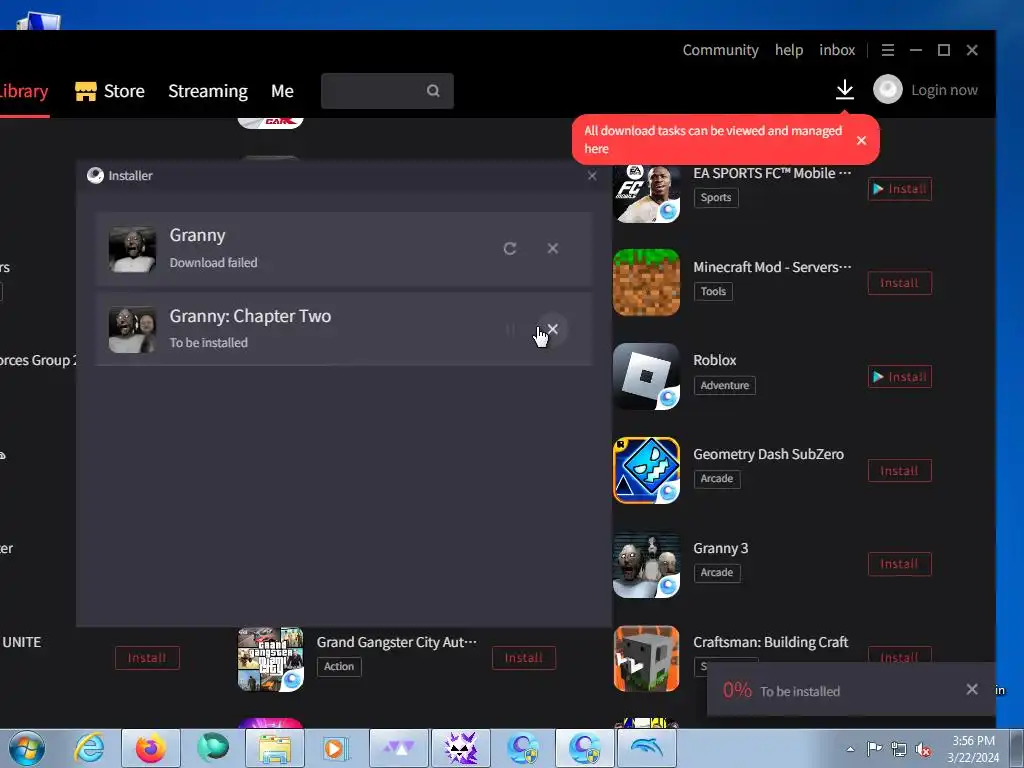1024x768 pixels.
Task: Install Minecraft Mod - Servers
Action: click(899, 283)
